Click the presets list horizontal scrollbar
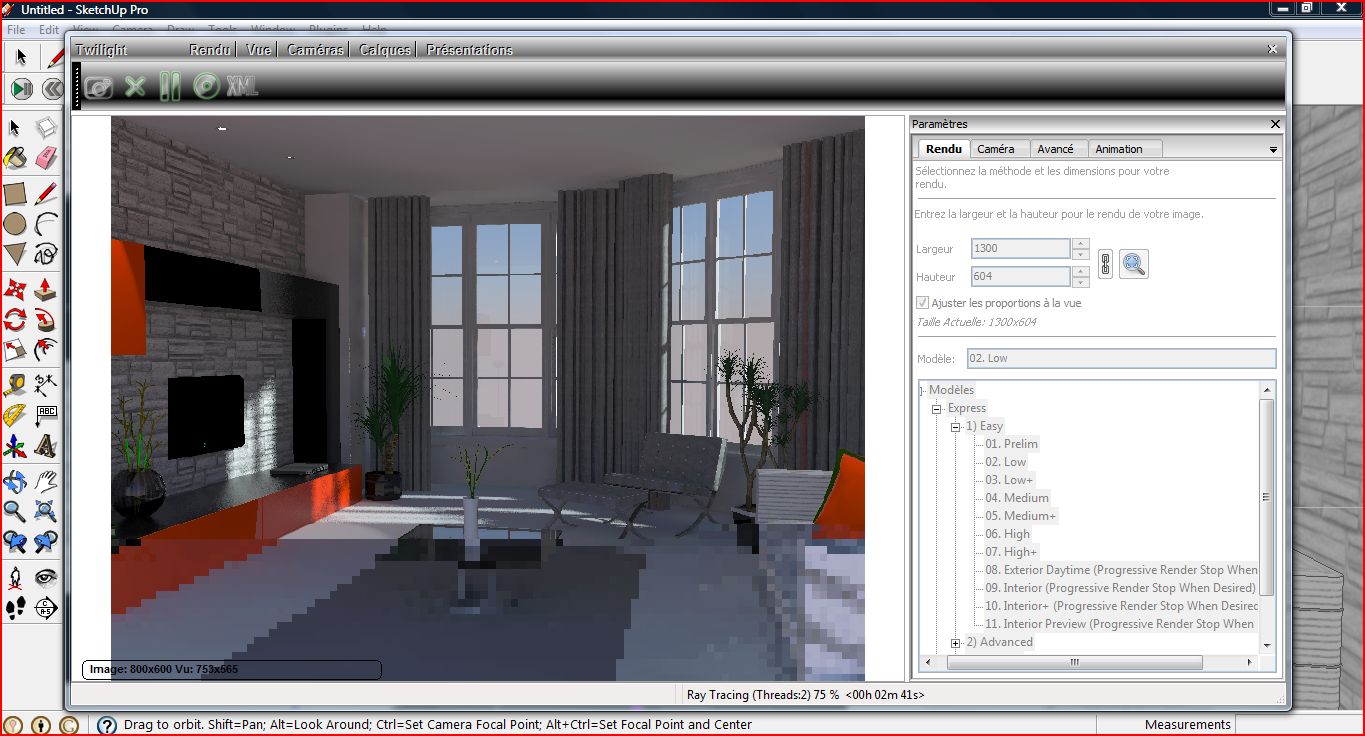This screenshot has height=736, width=1365. click(1075, 662)
